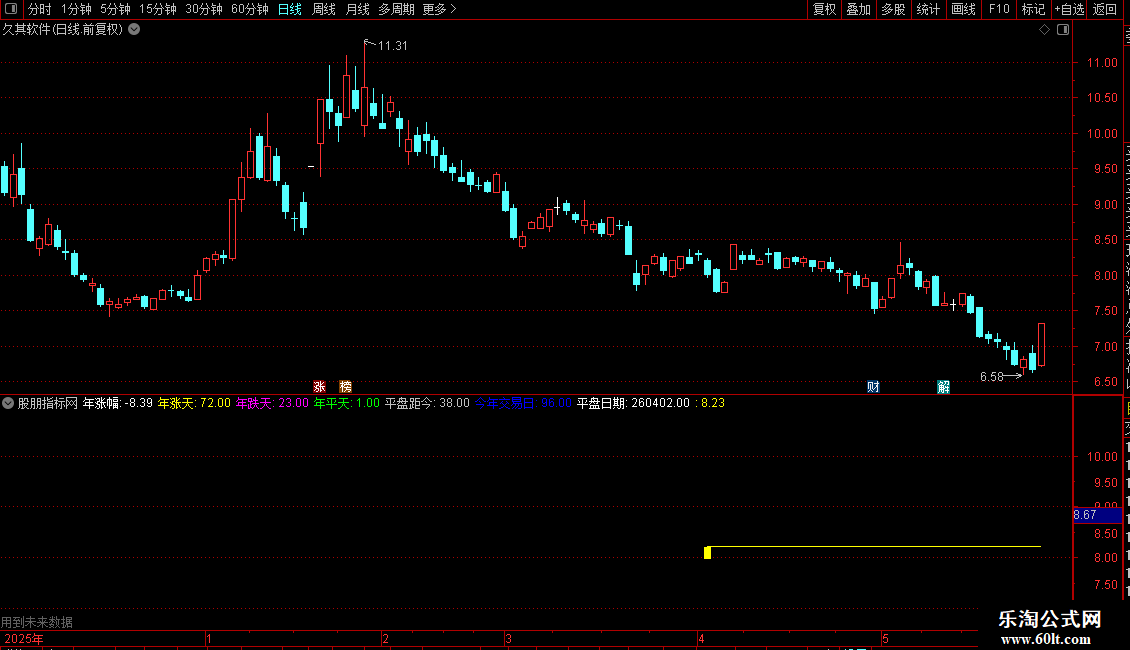
Task: Click the 股朋指标网 indicator name
Action: (48, 404)
